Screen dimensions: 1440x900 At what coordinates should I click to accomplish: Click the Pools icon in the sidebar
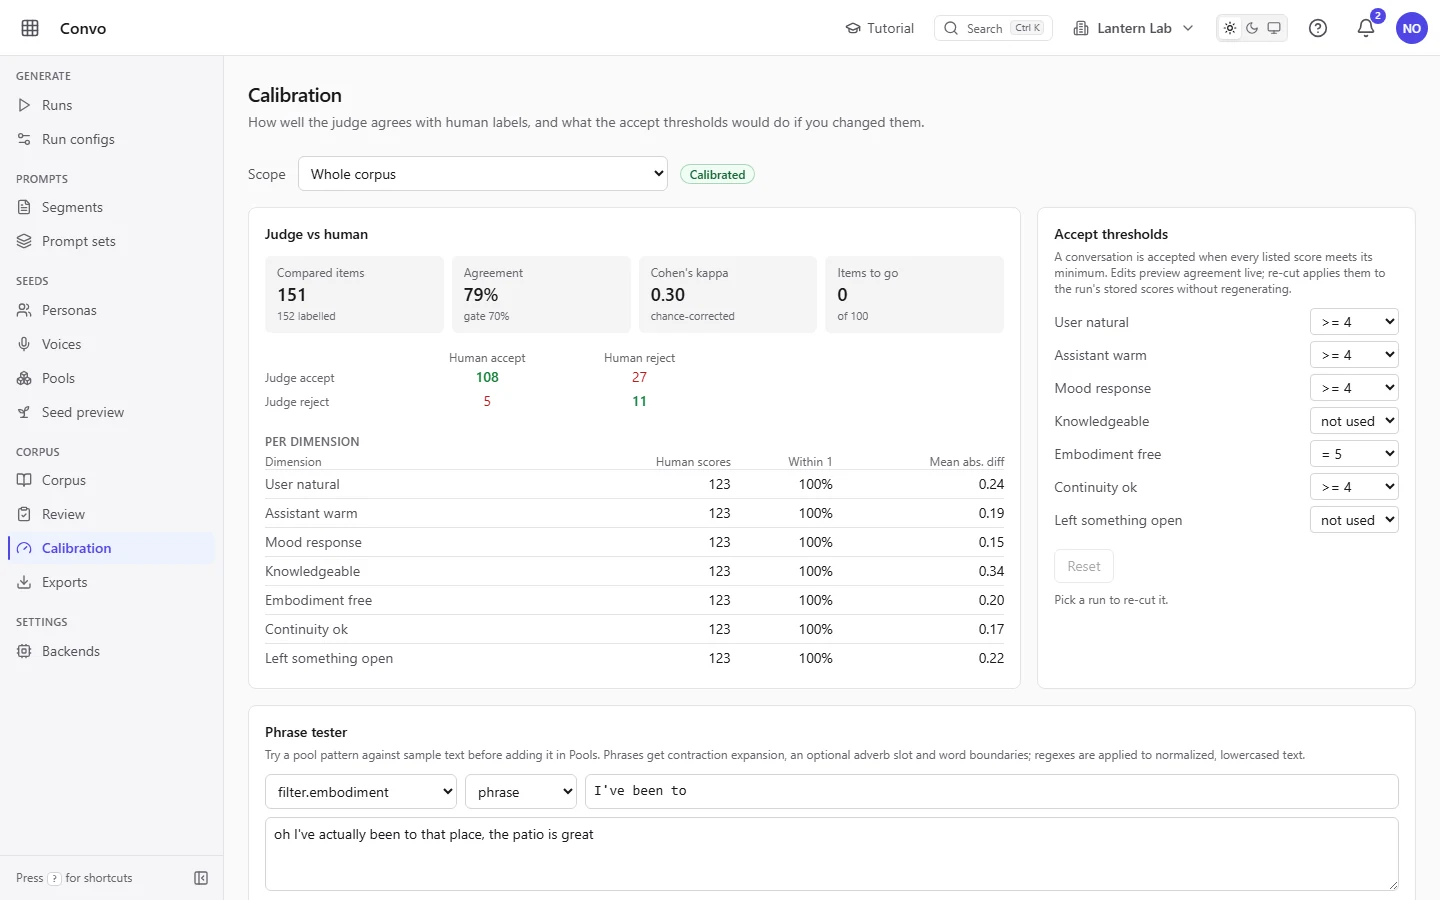click(x=24, y=378)
